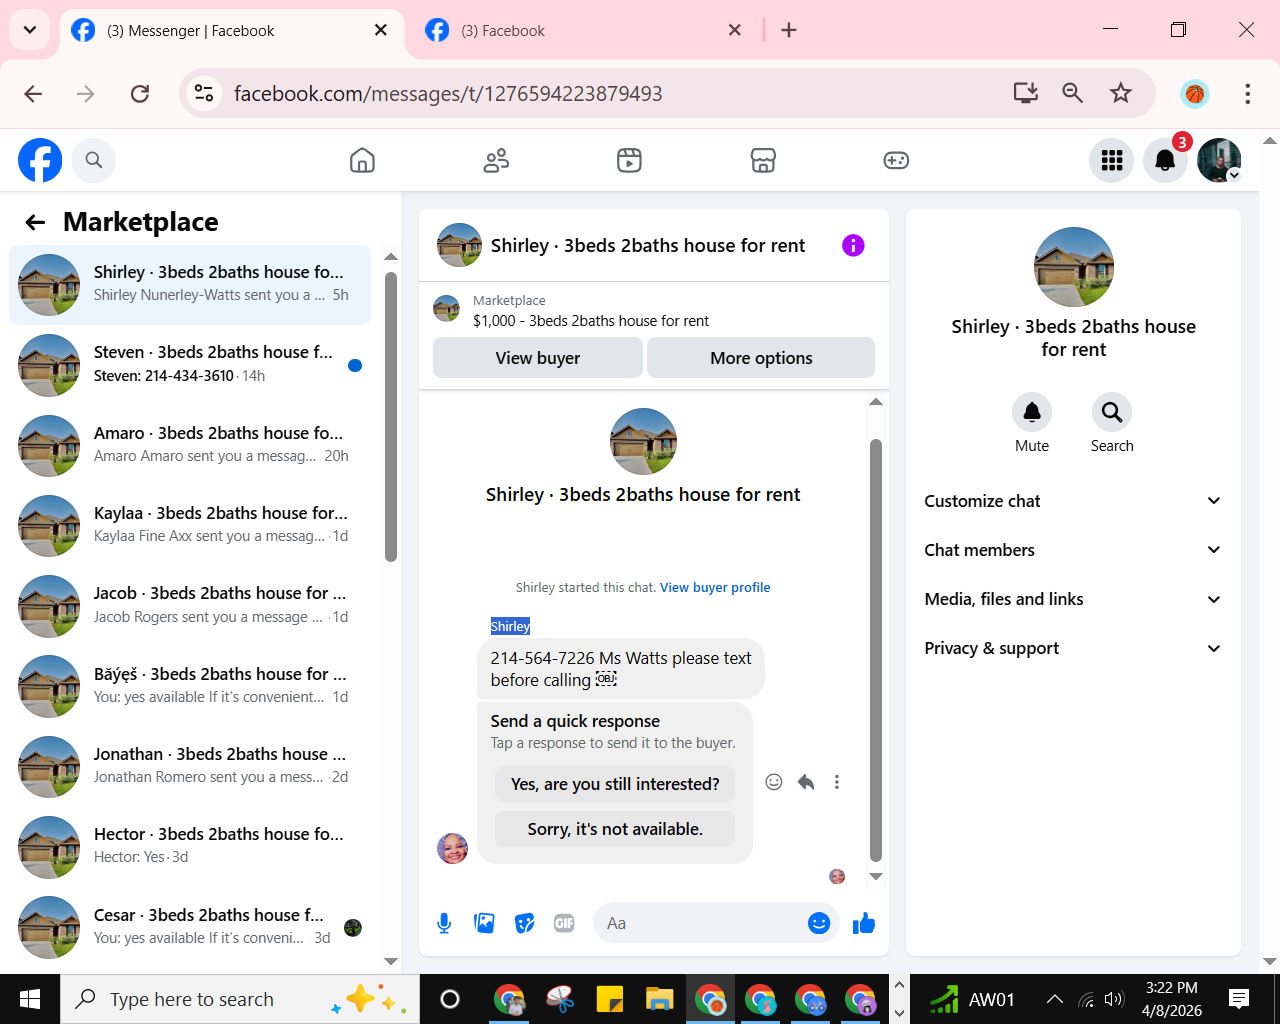Open Jonathan conversation in list
The height and width of the screenshot is (1024, 1280).
coord(190,766)
